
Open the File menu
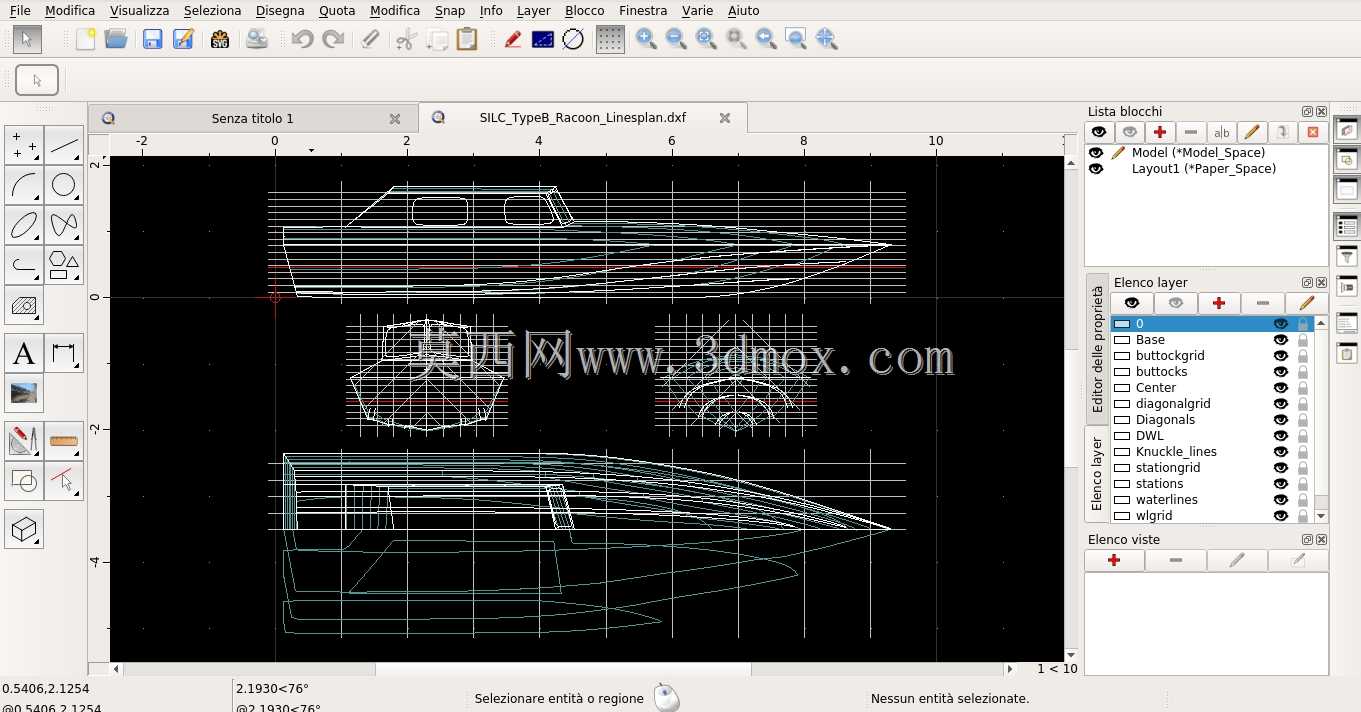tap(20, 10)
